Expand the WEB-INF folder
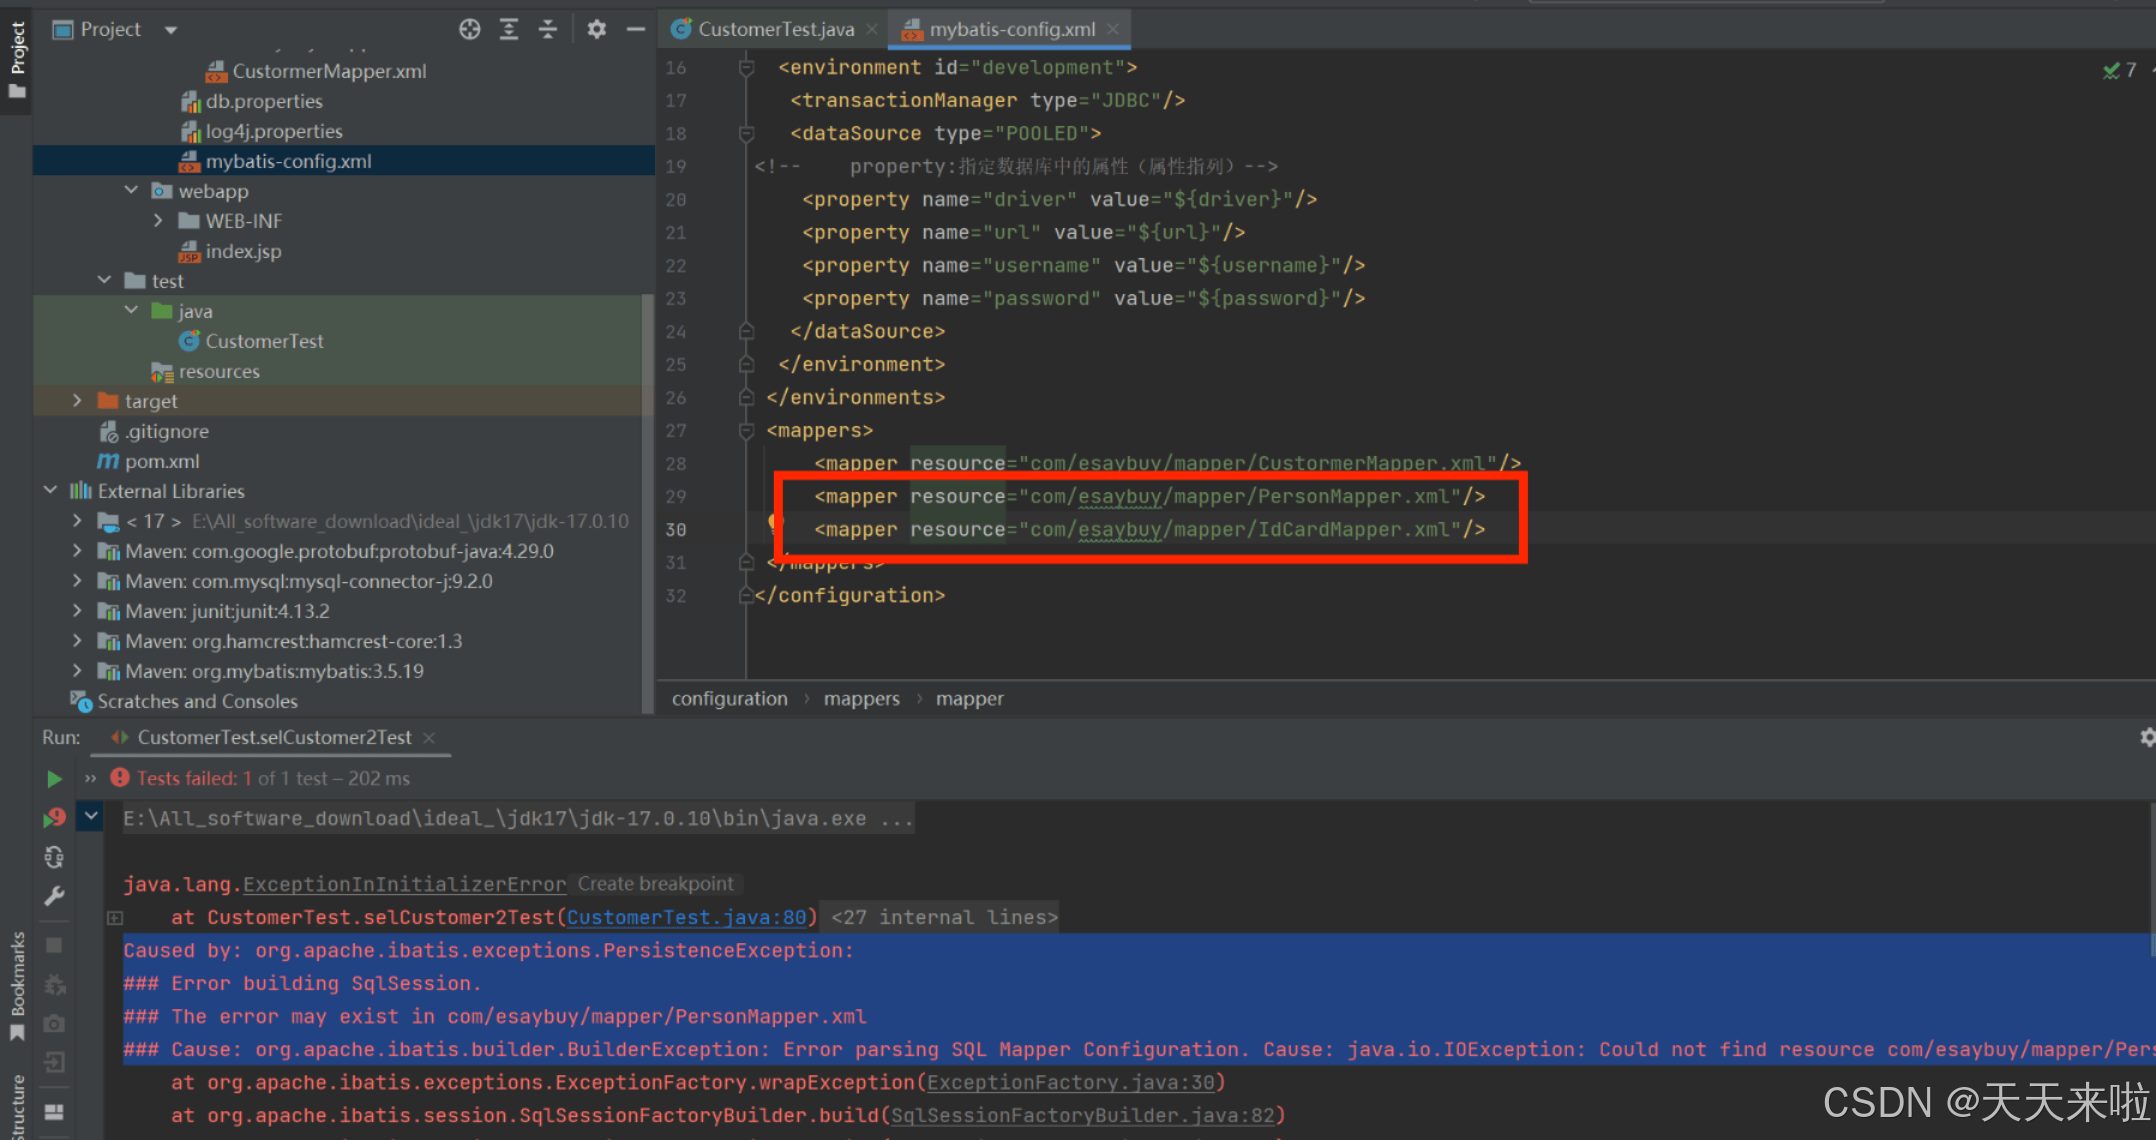 158,220
